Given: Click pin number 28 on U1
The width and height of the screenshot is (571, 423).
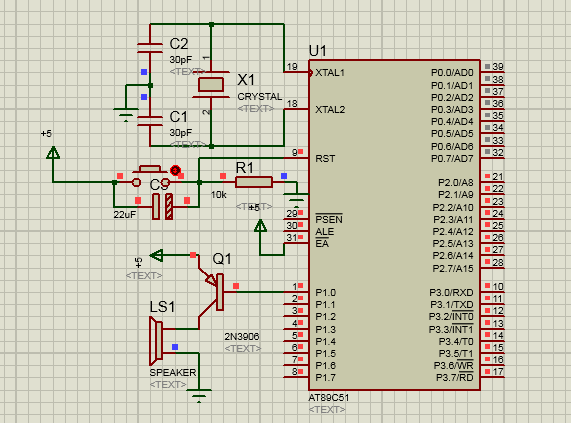Looking at the screenshot, I should (498, 262).
